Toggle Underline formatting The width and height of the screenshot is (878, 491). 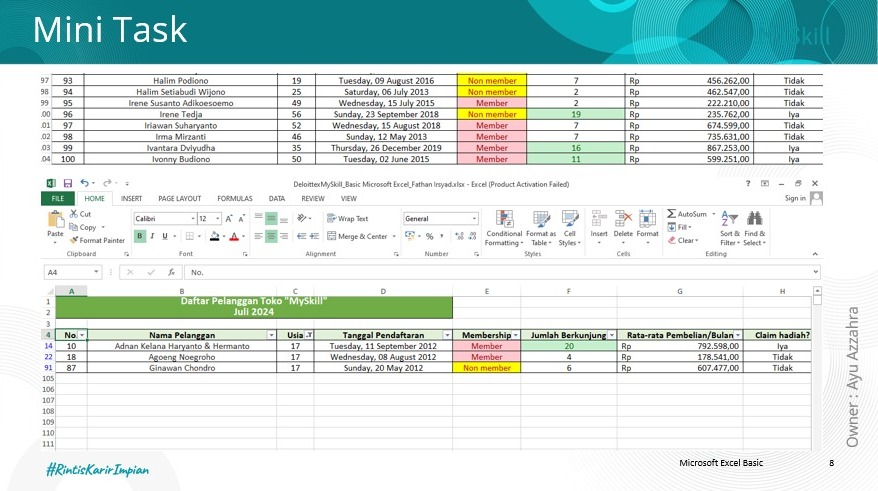pyautogui.click(x=165, y=236)
